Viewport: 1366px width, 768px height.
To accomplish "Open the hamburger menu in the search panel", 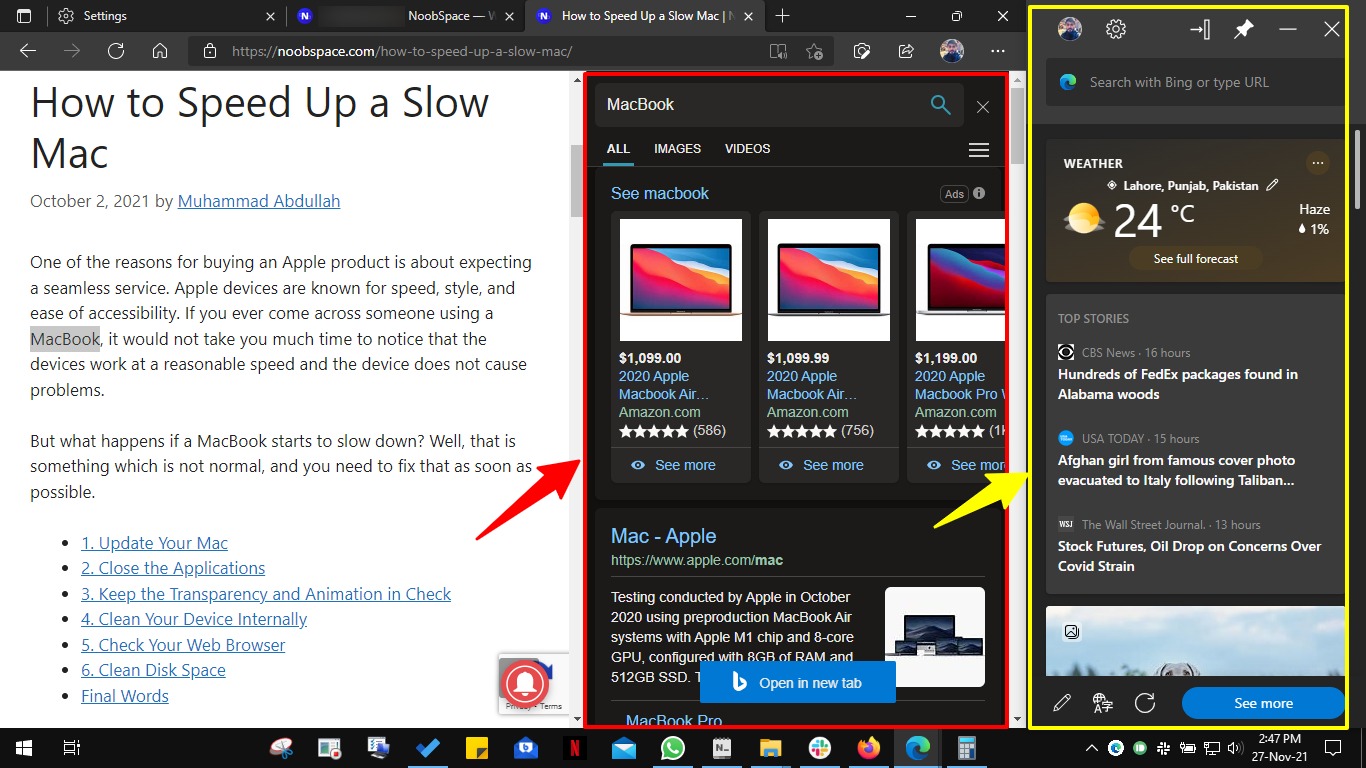I will 978,149.
